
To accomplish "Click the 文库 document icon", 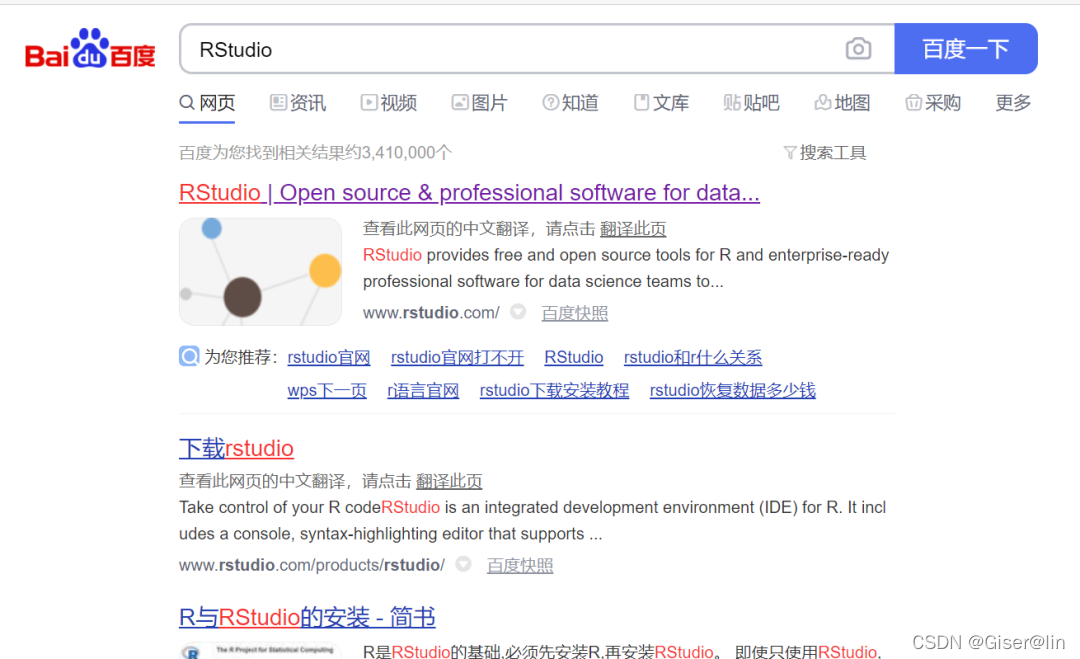I will [x=641, y=102].
